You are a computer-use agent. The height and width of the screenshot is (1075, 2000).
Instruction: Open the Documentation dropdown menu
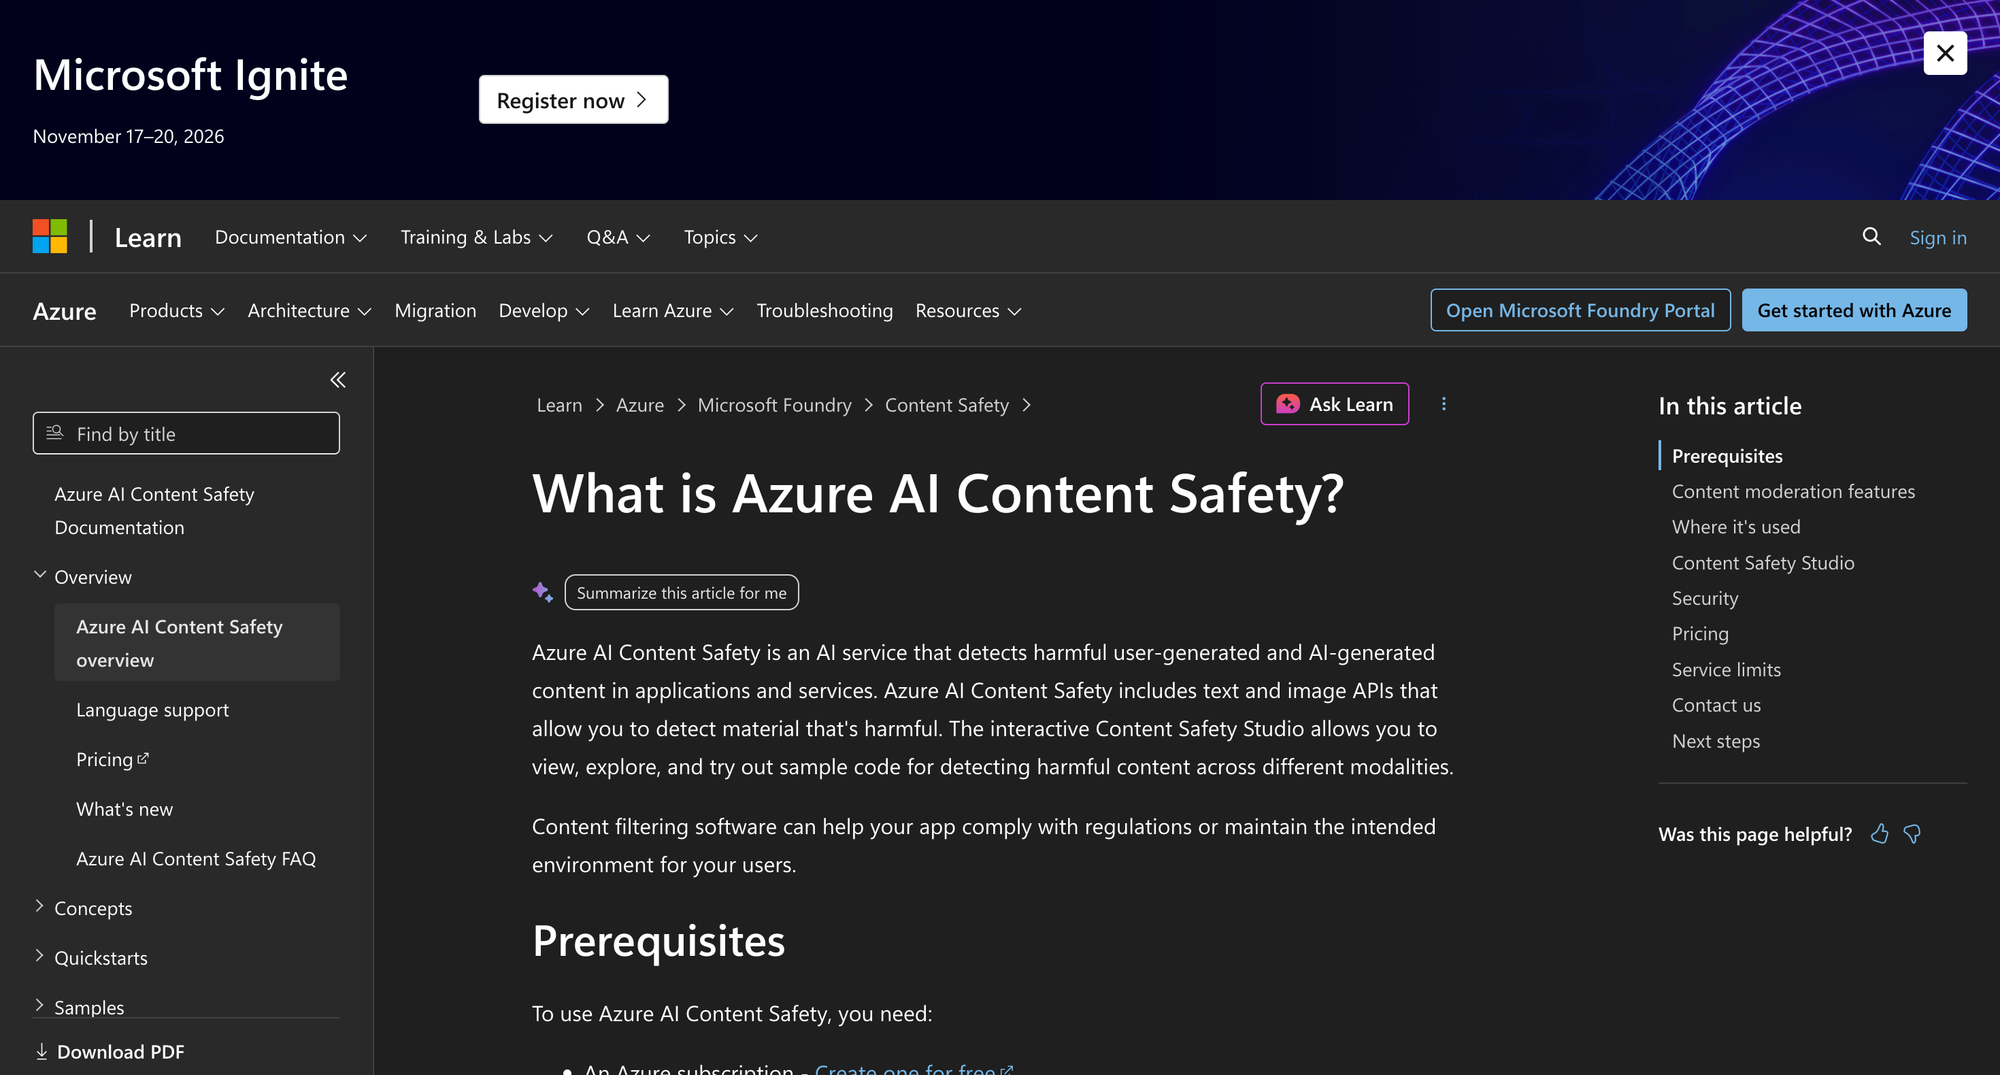pos(291,237)
